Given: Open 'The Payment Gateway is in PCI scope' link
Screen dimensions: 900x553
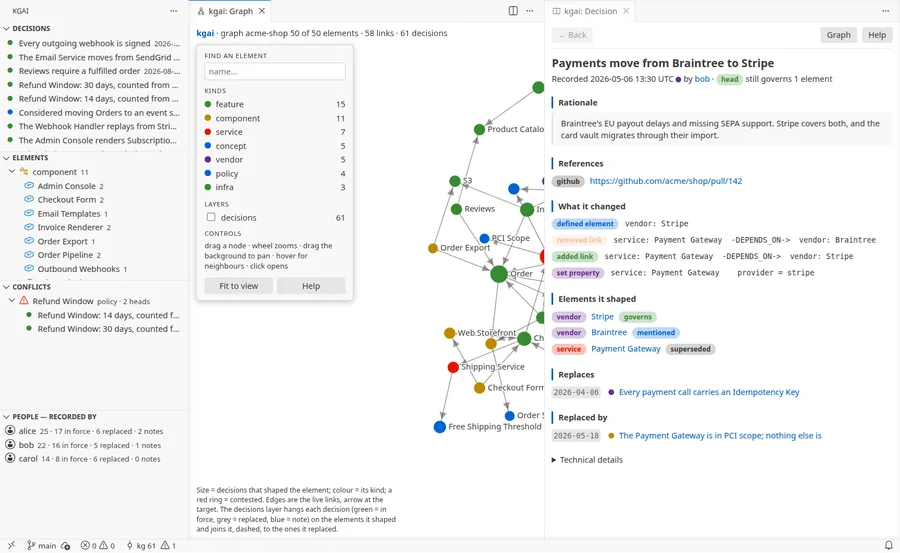Looking at the screenshot, I should (x=720, y=436).
